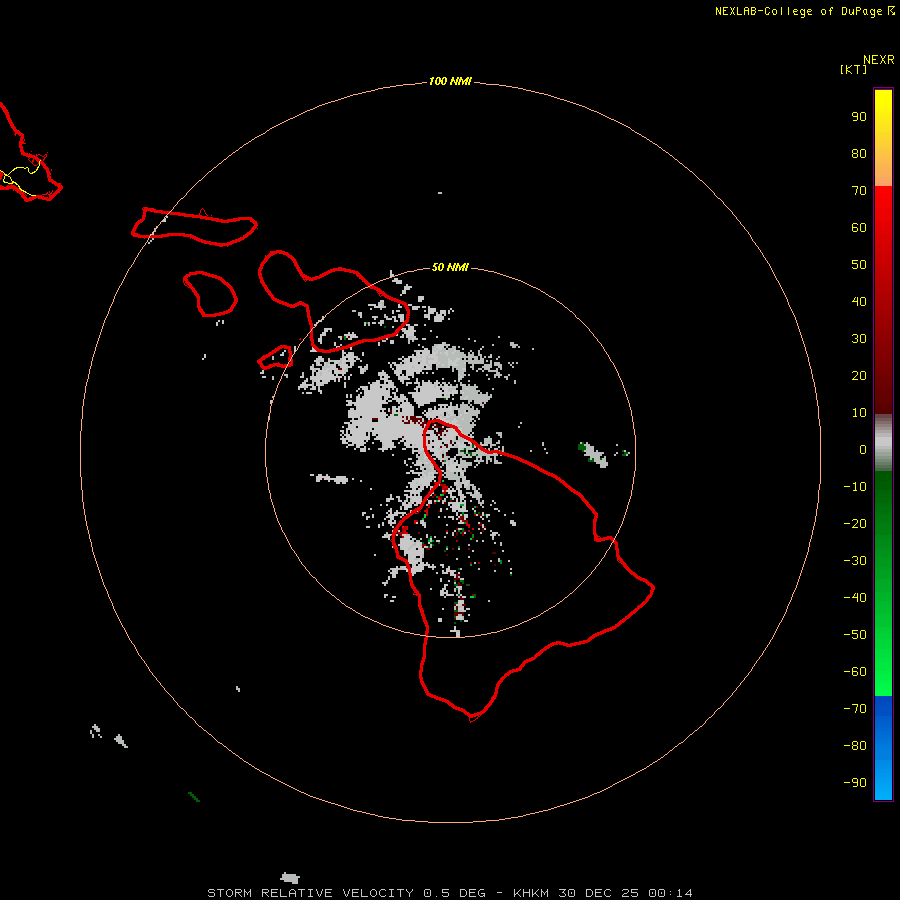Click the -70 knot colorbar label
Image resolution: width=900 pixels, height=900 pixels.
(x=855, y=709)
